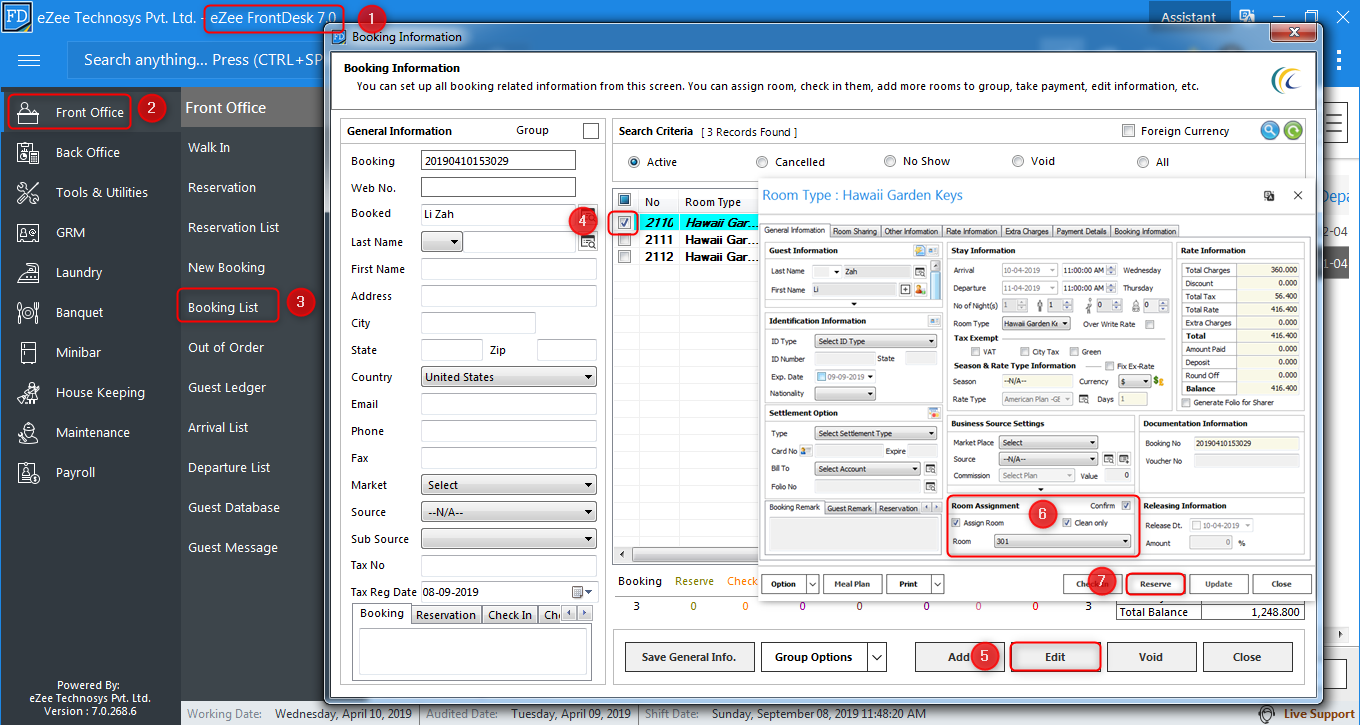
Task: Open Guest Ledger in Front Office menu
Action: tap(227, 387)
